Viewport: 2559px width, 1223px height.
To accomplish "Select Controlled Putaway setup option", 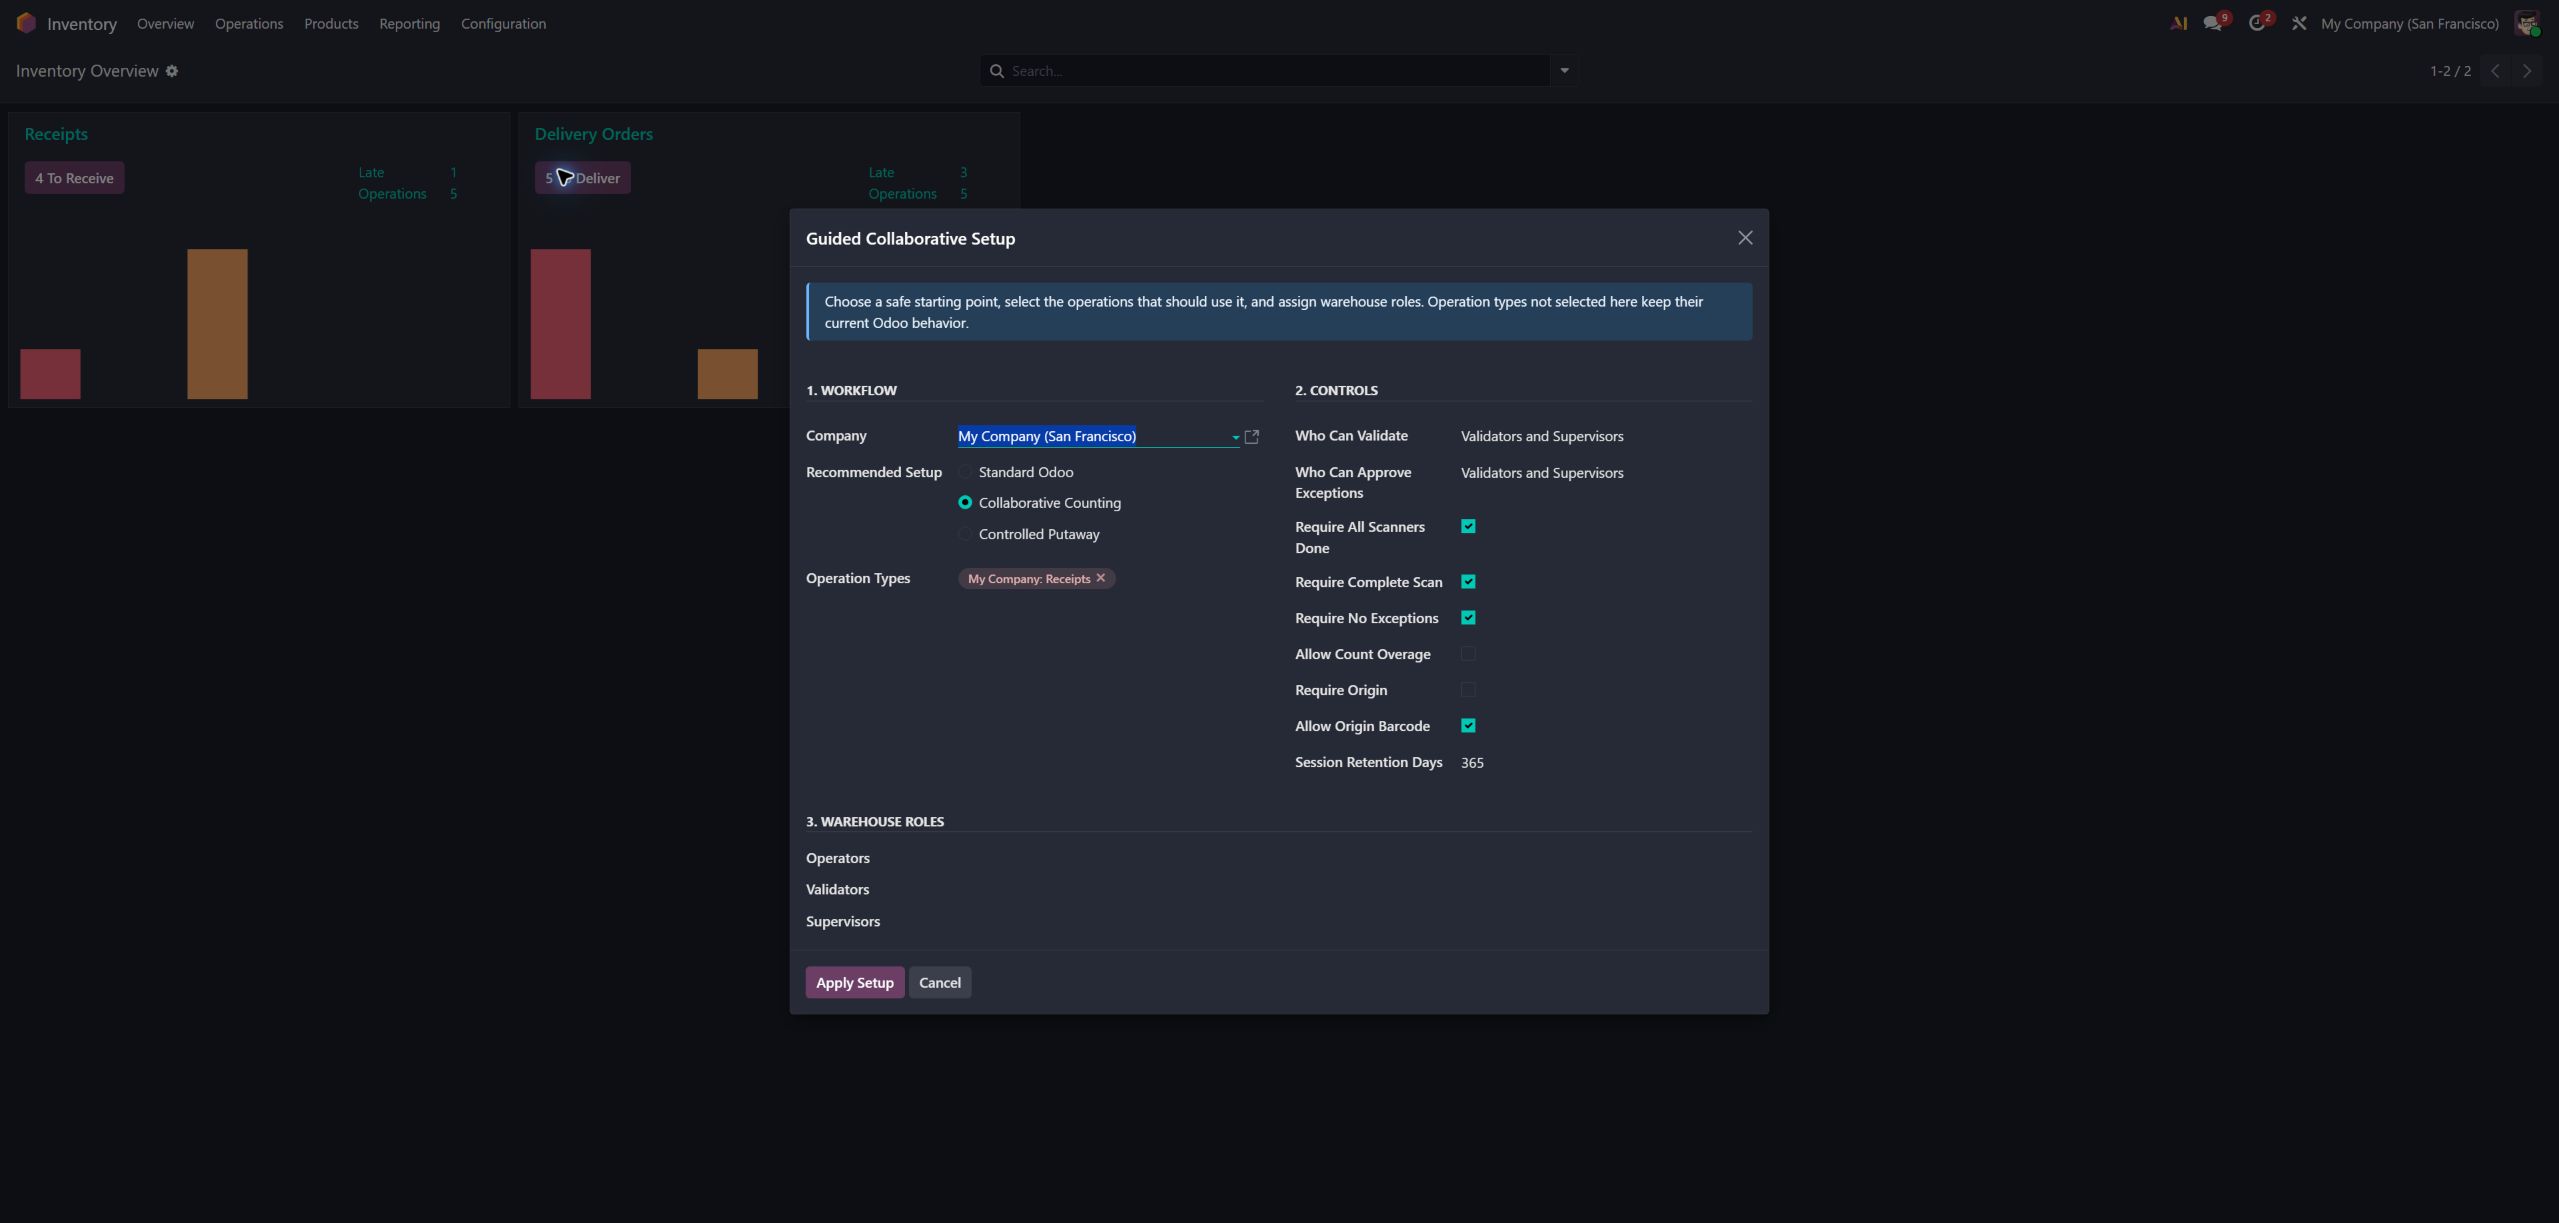I will [x=965, y=534].
